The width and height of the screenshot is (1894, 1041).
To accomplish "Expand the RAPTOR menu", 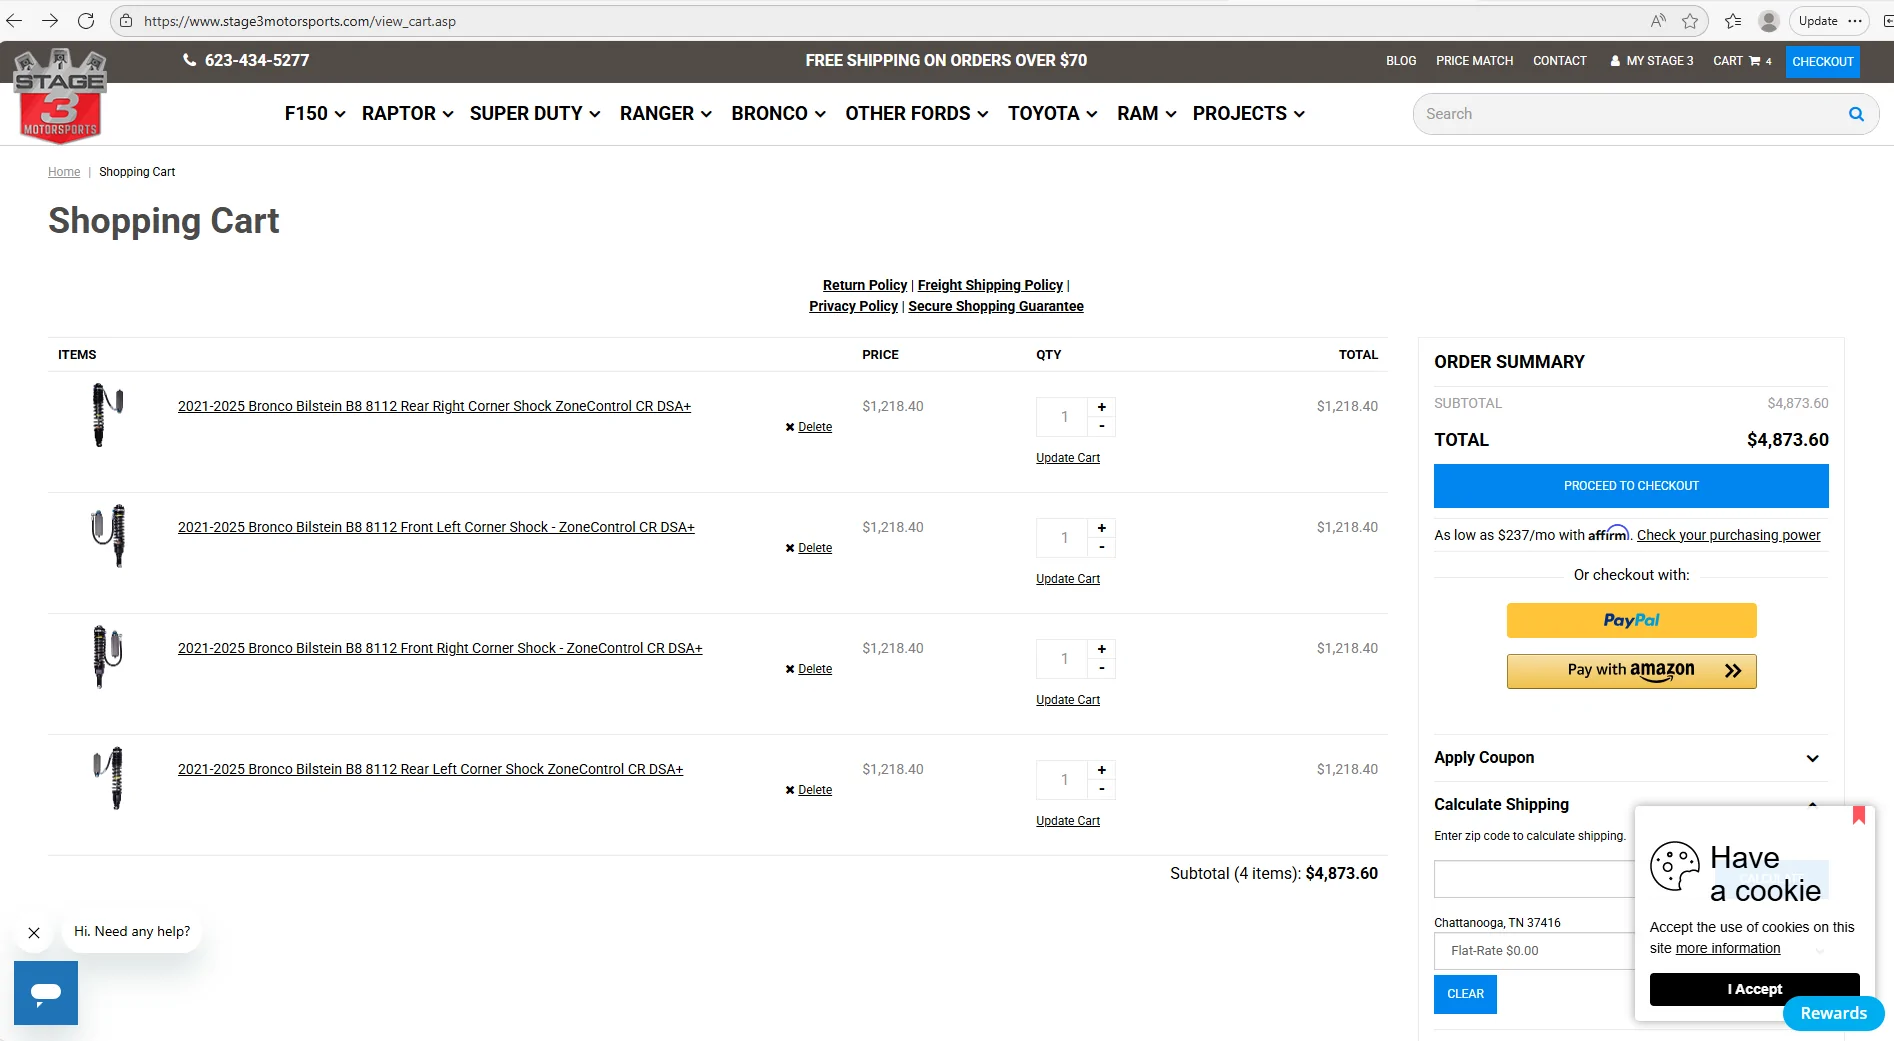I will pos(408,114).
